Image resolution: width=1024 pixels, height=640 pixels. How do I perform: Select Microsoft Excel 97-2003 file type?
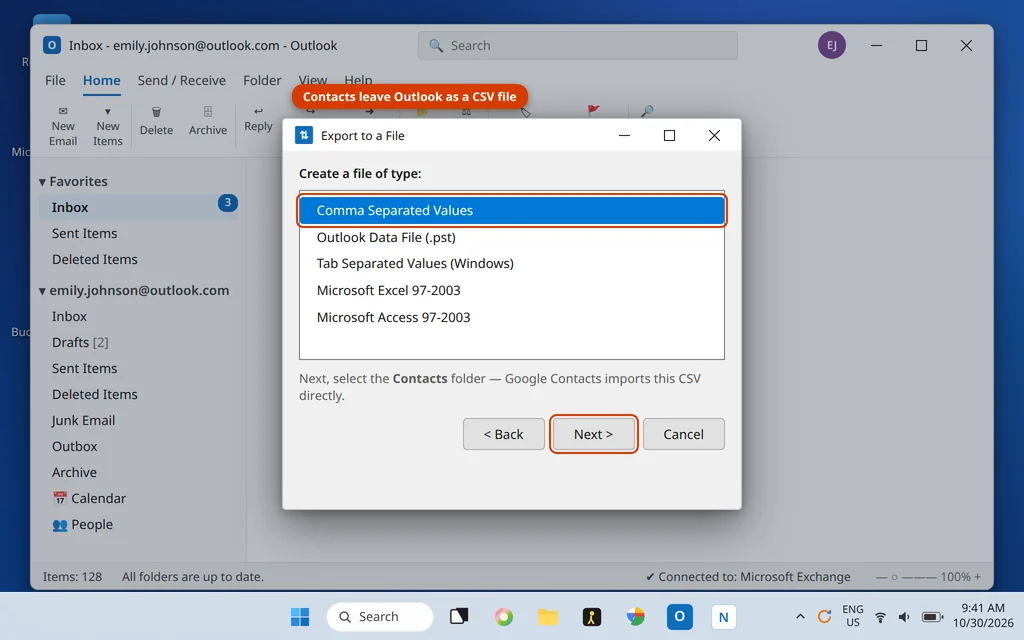click(x=512, y=290)
